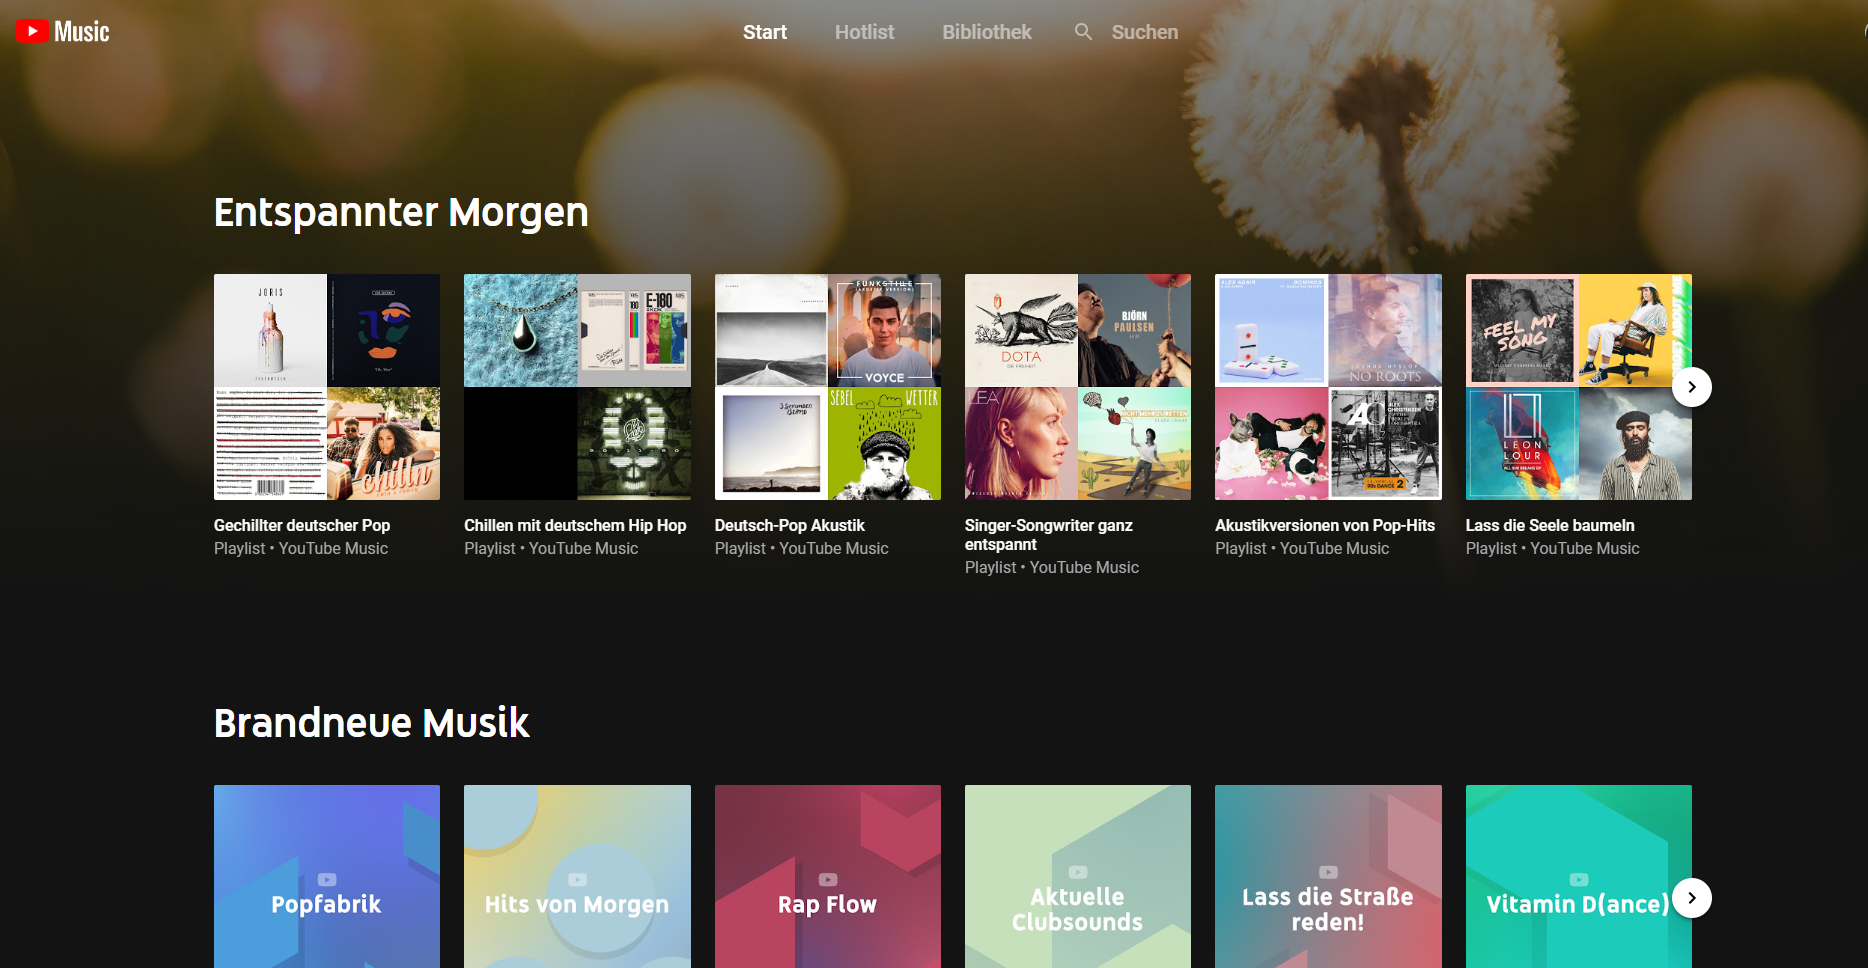This screenshot has height=968, width=1868.
Task: Open the Bibliothek tab
Action: click(986, 32)
